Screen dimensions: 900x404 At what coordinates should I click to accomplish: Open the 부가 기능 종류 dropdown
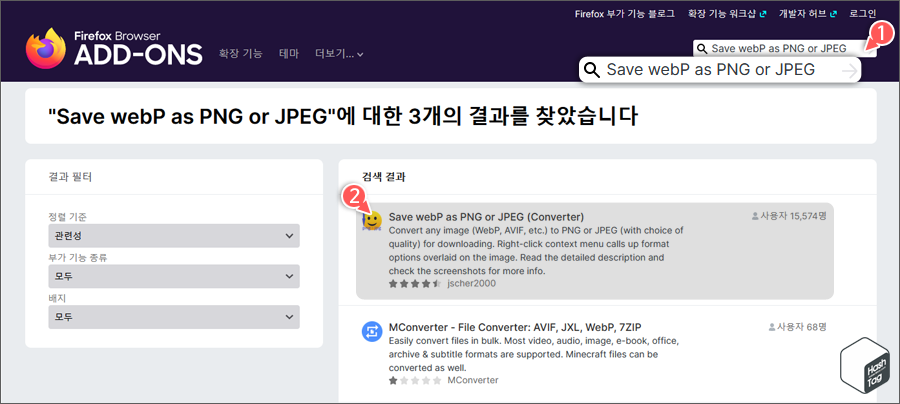[174, 276]
